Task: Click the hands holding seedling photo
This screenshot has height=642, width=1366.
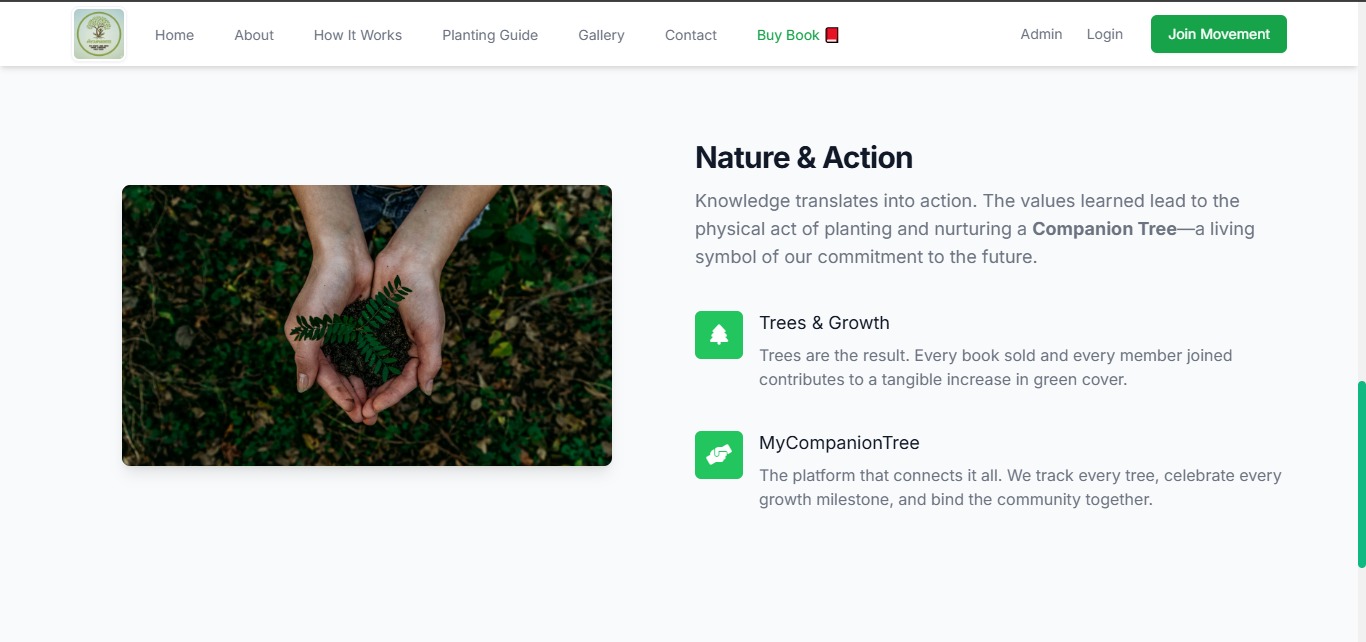Action: [x=367, y=325]
